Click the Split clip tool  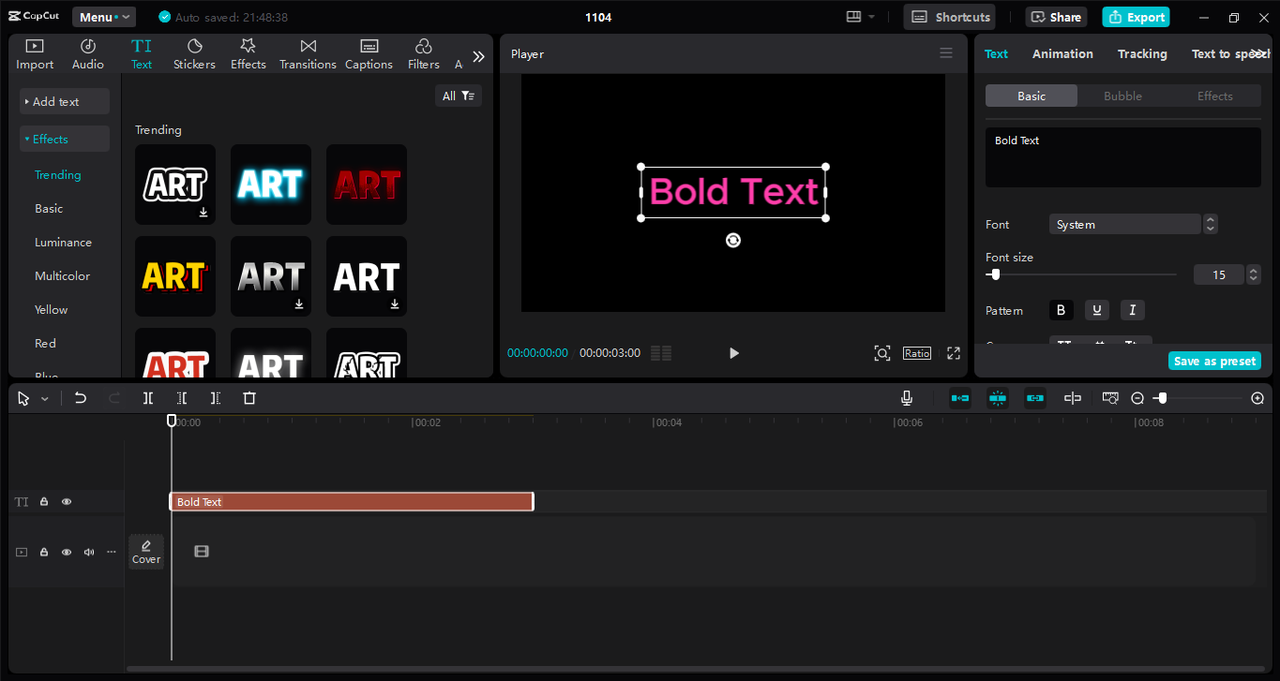tap(148, 398)
